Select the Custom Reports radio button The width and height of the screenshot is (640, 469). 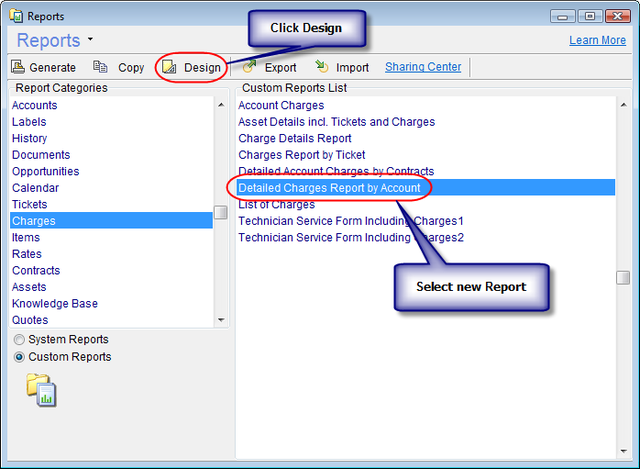tap(19, 357)
